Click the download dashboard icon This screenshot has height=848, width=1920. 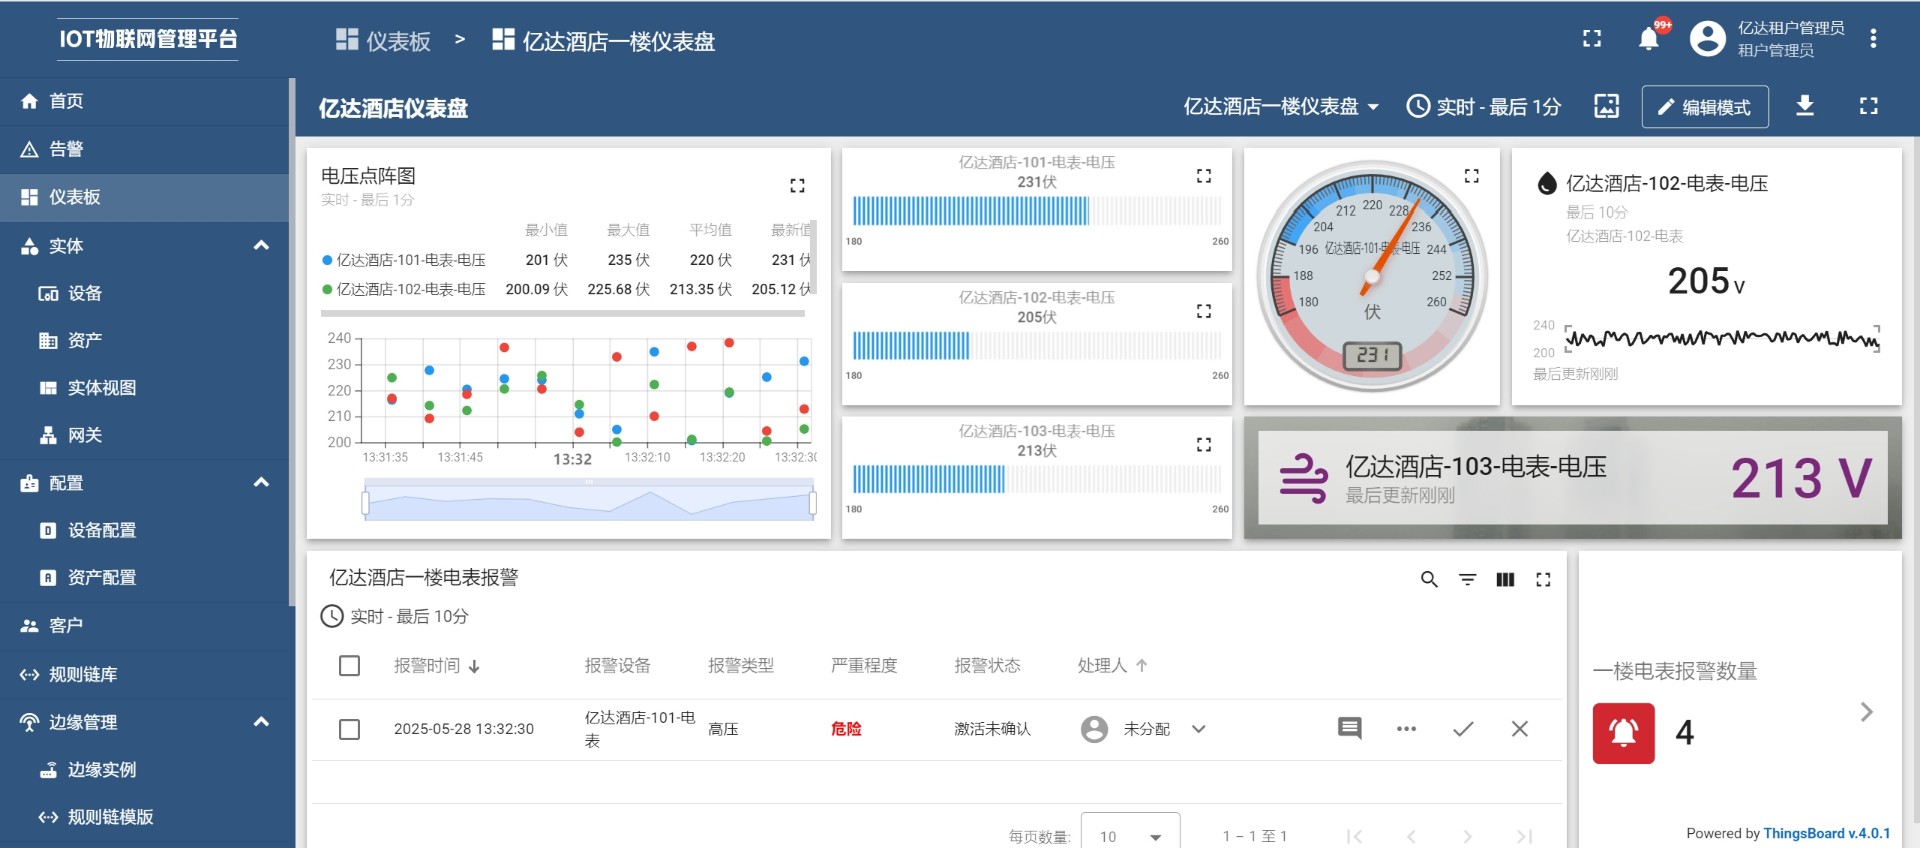click(1805, 106)
